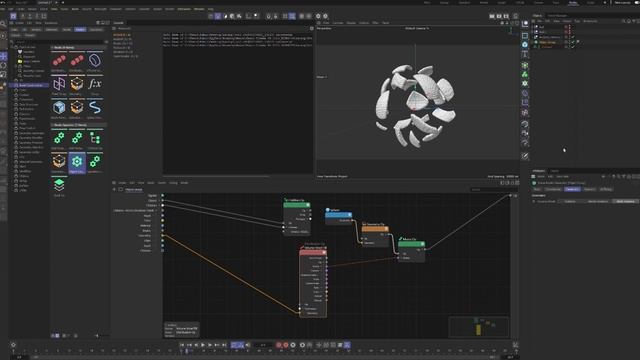Switch to the highlighted Generator attribute tab
Screen dimensions: 640x360
[x=572, y=189]
